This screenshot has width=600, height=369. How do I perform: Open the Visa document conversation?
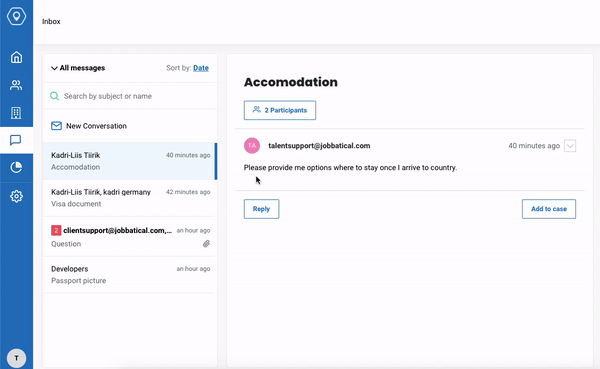130,198
